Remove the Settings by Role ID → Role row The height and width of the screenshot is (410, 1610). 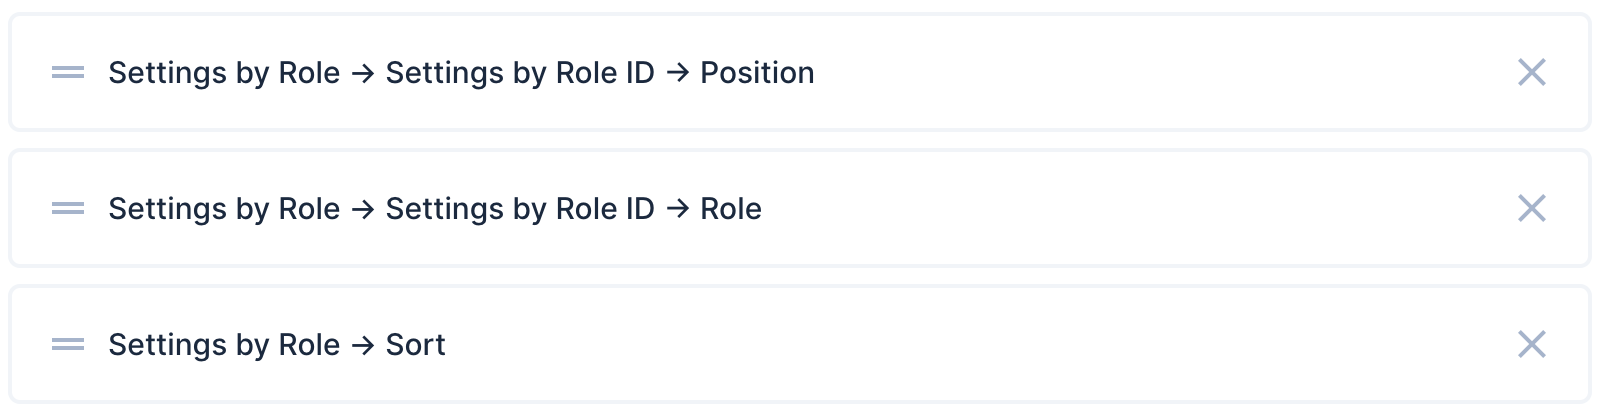click(1531, 208)
